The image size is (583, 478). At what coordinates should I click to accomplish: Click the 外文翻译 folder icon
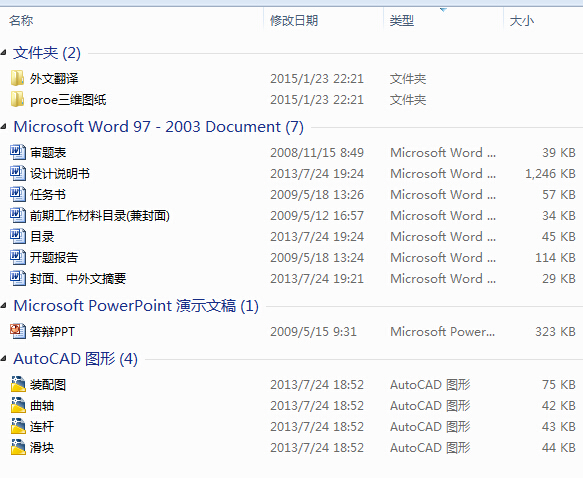click(17, 78)
